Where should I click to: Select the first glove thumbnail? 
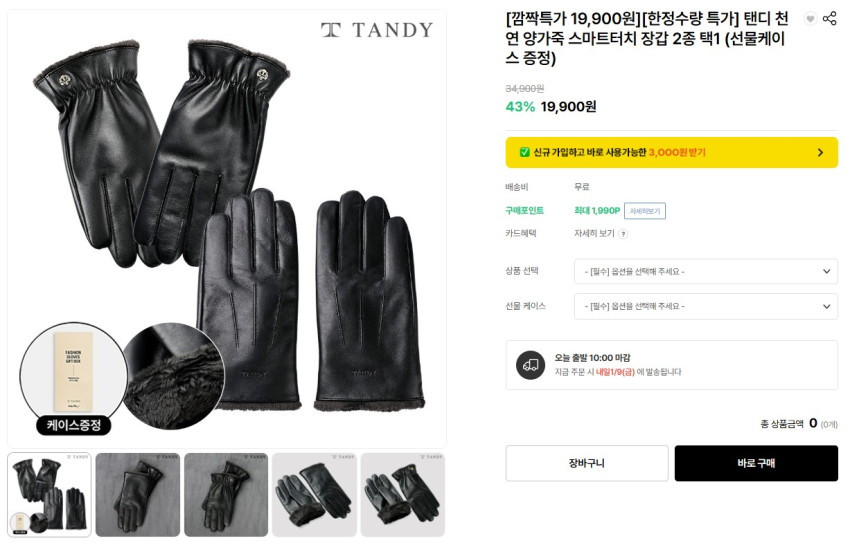click(x=49, y=495)
